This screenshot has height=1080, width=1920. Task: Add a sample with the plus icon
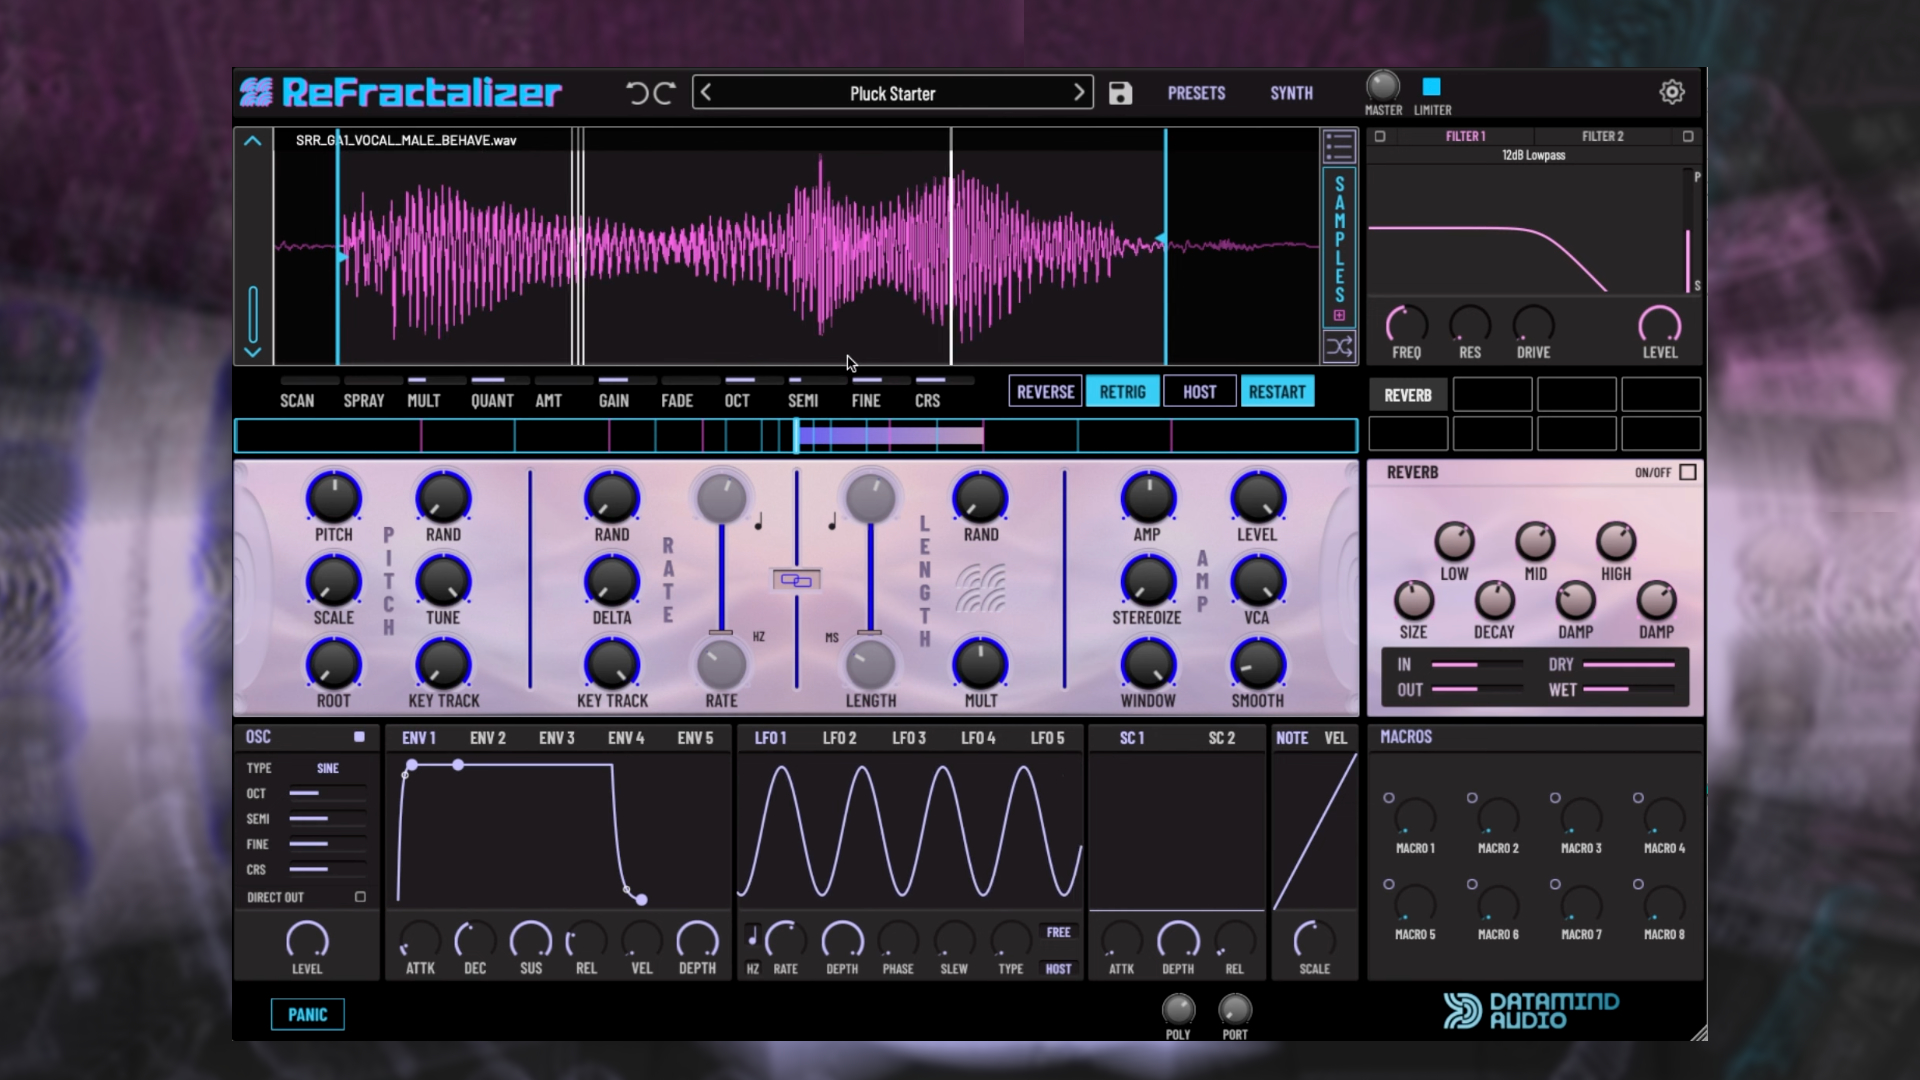point(1339,316)
